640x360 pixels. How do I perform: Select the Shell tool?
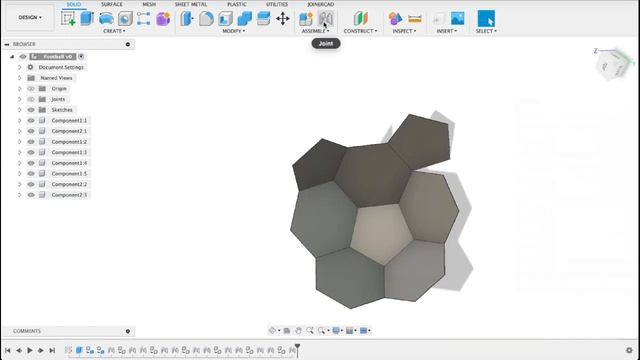tap(225, 18)
